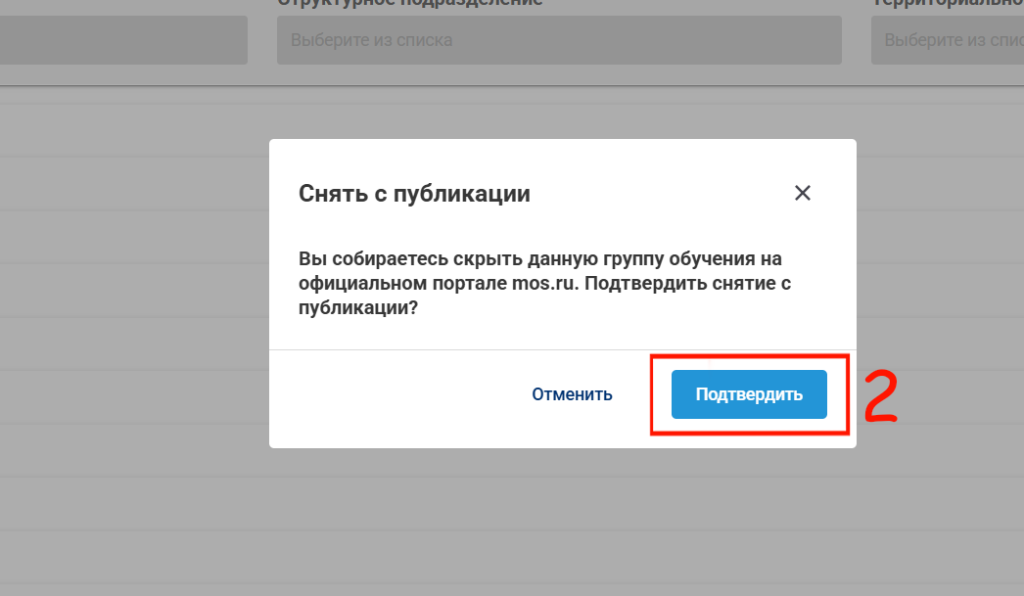Click the question Подтвердить снятие с публикации

pos(545,295)
